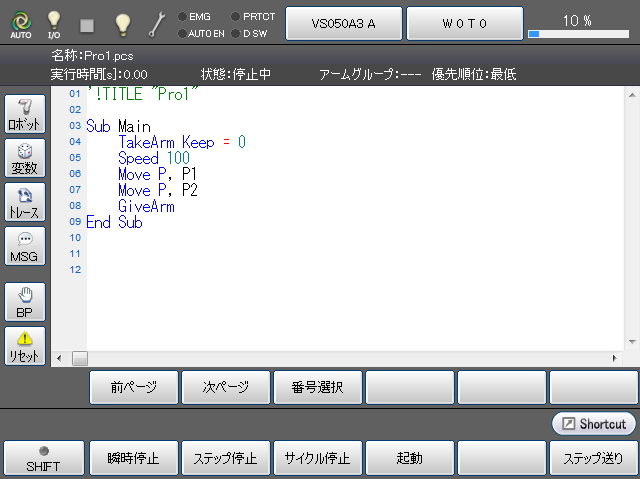Open the W0 T0 work/tool selector
This screenshot has width=640, height=479.
pyautogui.click(x=464, y=22)
